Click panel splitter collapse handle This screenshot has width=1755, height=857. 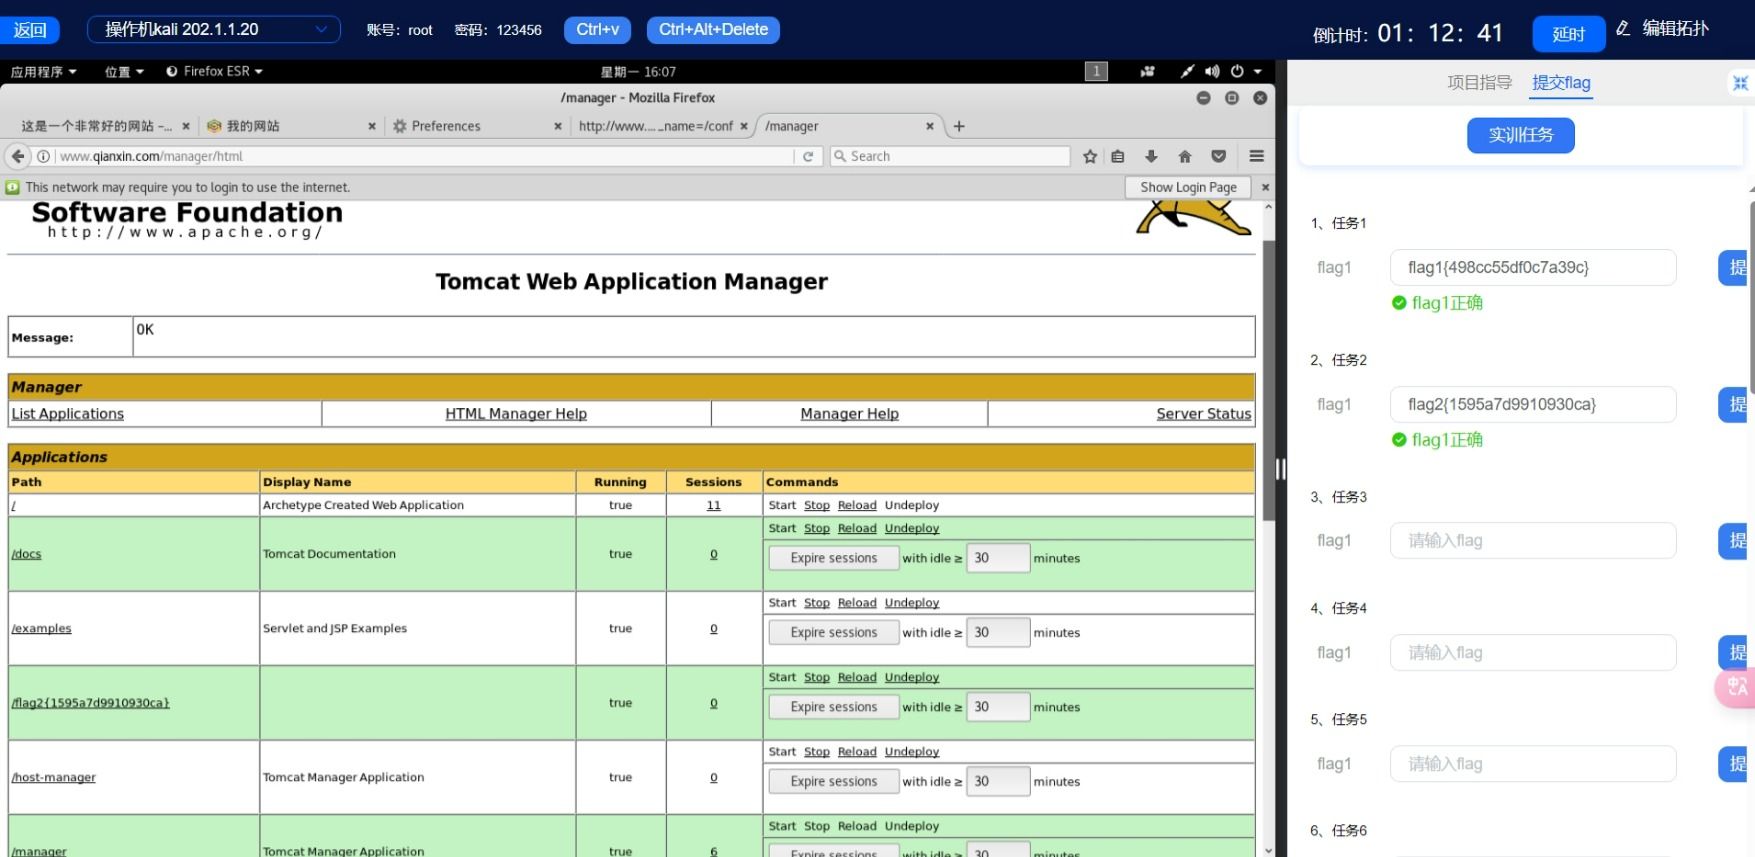click(x=1281, y=469)
